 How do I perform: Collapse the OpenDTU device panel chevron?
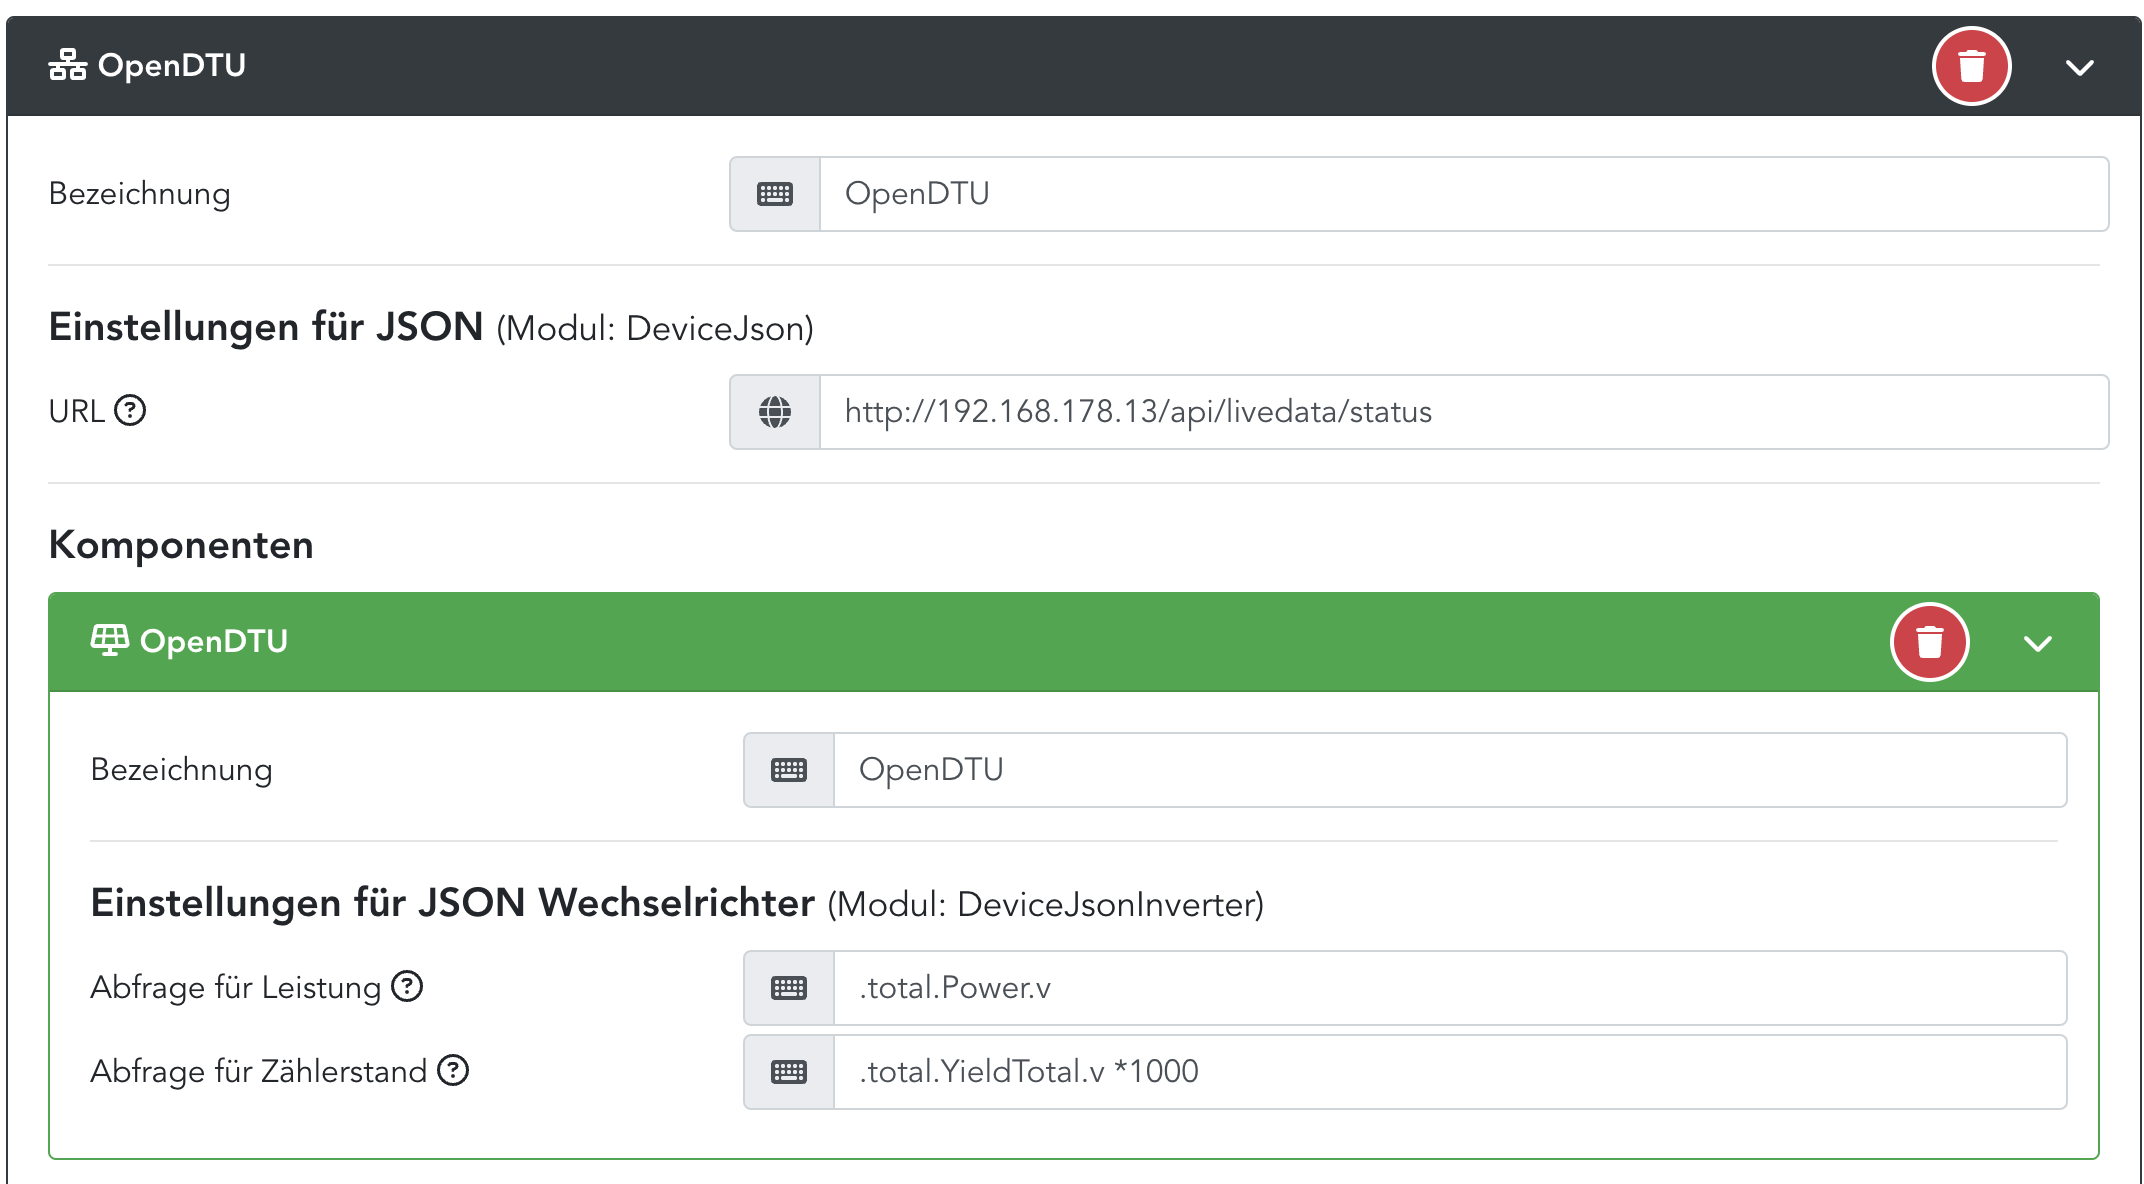click(x=2079, y=68)
